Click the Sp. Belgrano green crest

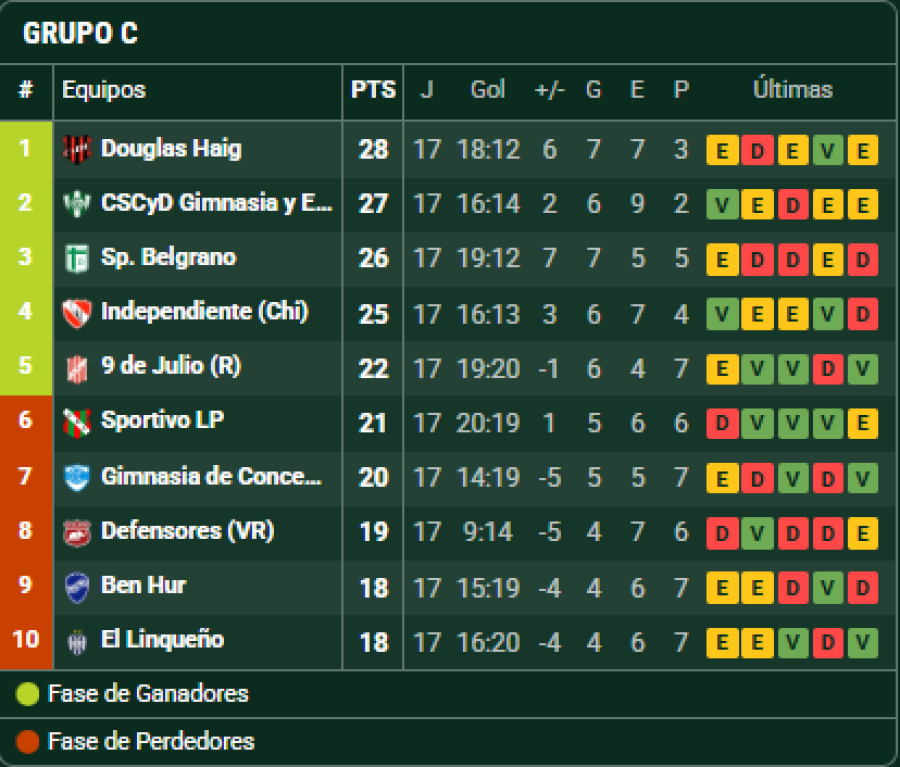tap(76, 257)
